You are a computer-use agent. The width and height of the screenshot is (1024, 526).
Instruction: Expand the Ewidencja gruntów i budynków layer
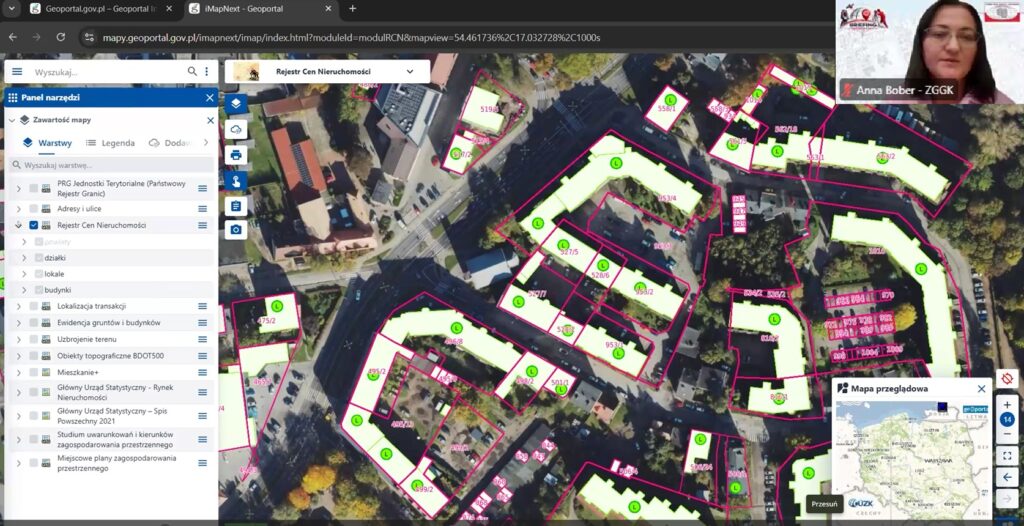pyautogui.click(x=17, y=322)
